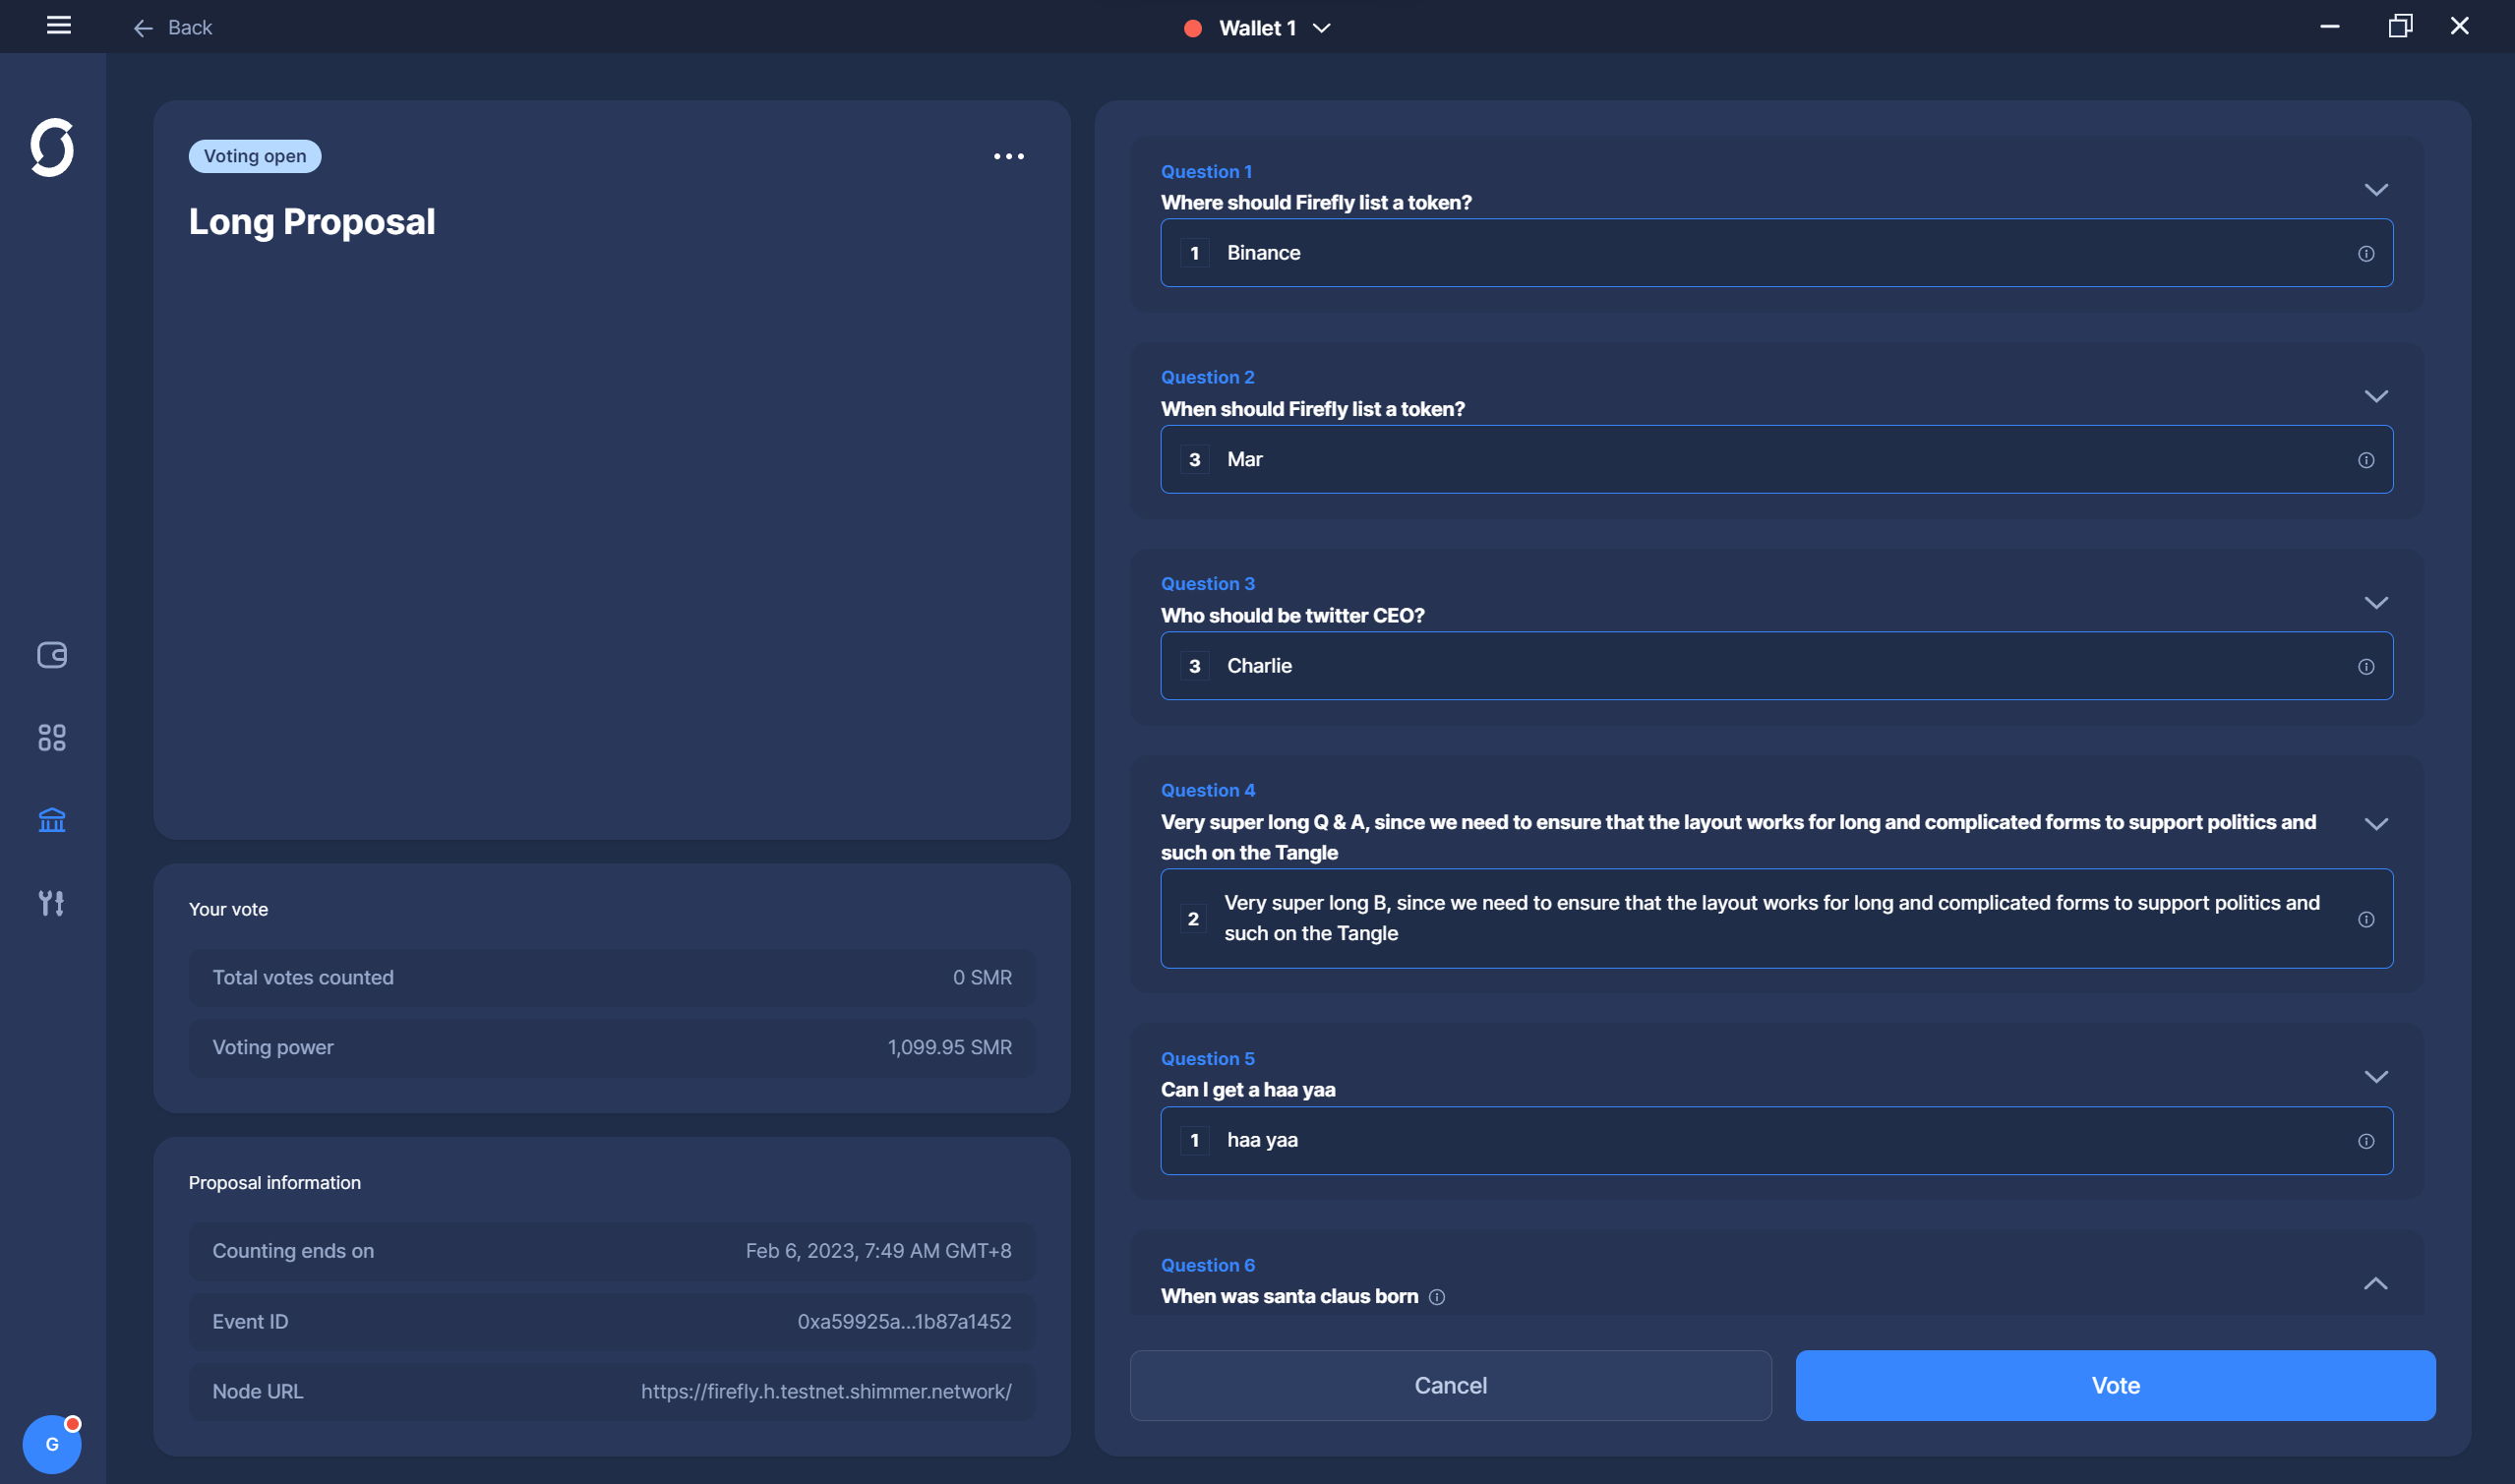The image size is (2515, 1484).
Task: Open the profile avatar with notification dot
Action: pos(52,1443)
